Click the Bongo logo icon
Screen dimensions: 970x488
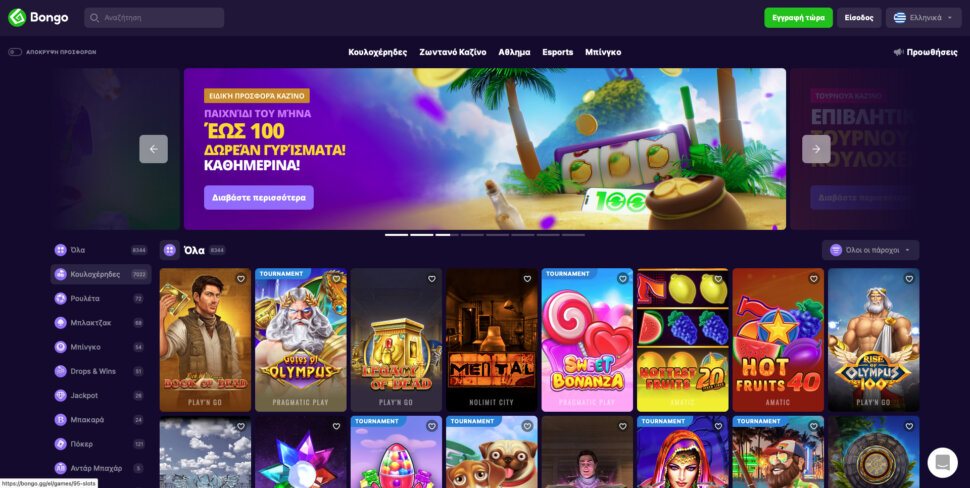[x=17, y=17]
